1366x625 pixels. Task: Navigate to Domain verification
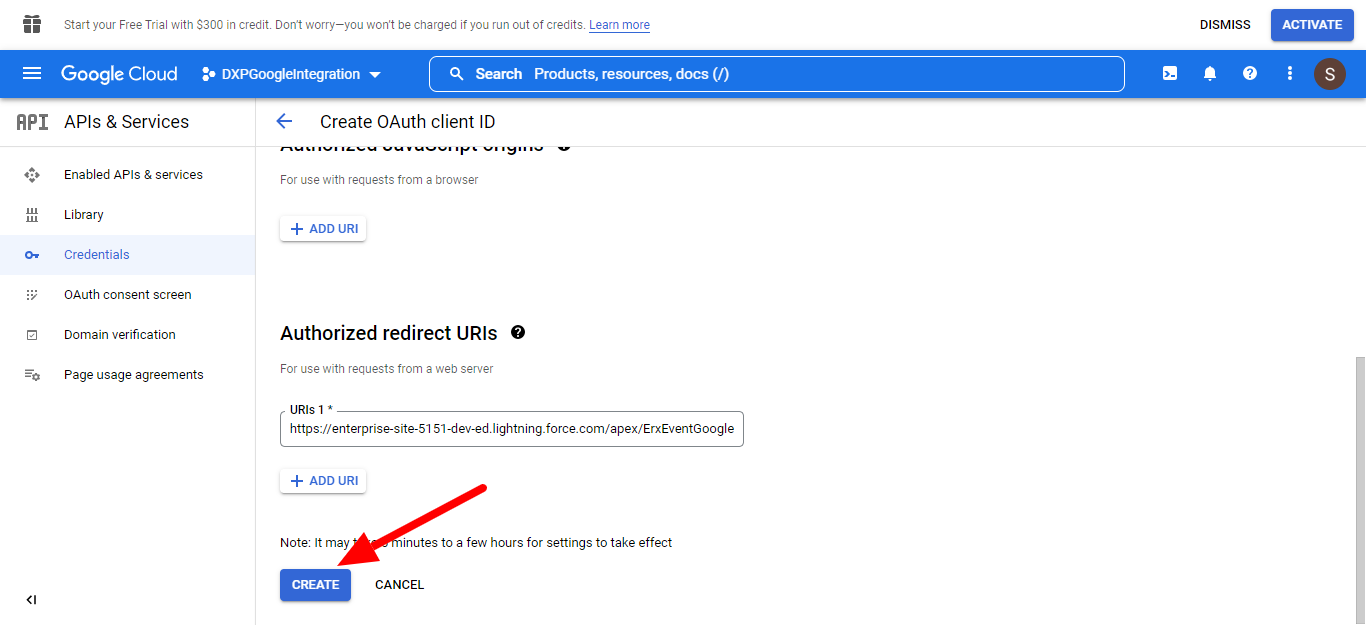point(119,335)
